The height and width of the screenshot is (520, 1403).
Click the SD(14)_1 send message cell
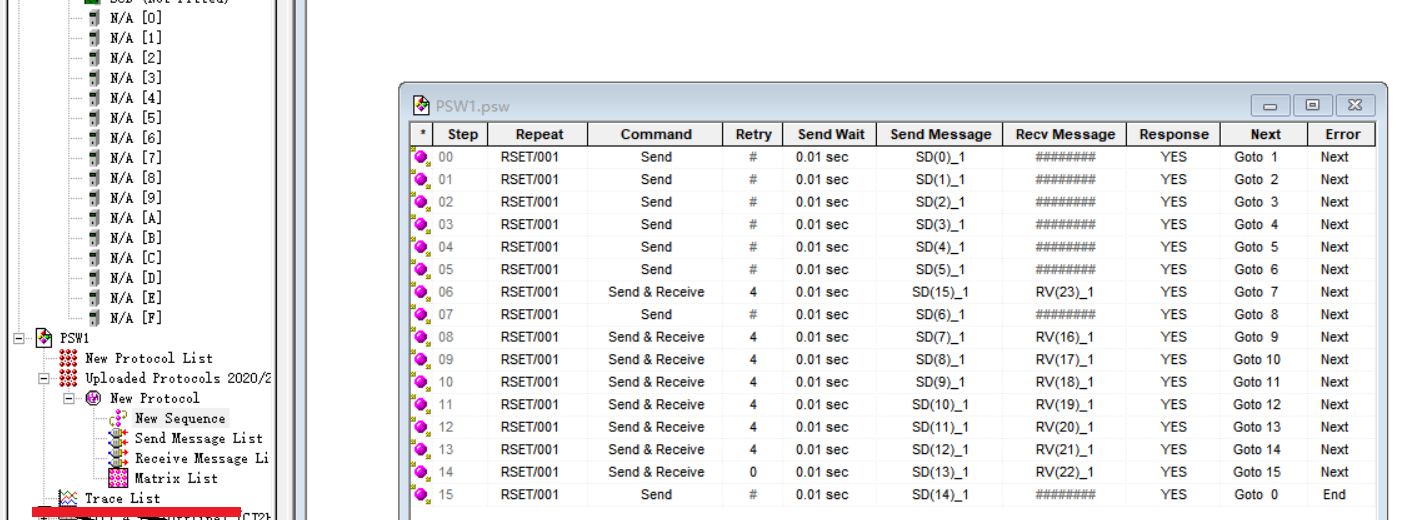pyautogui.click(x=940, y=494)
